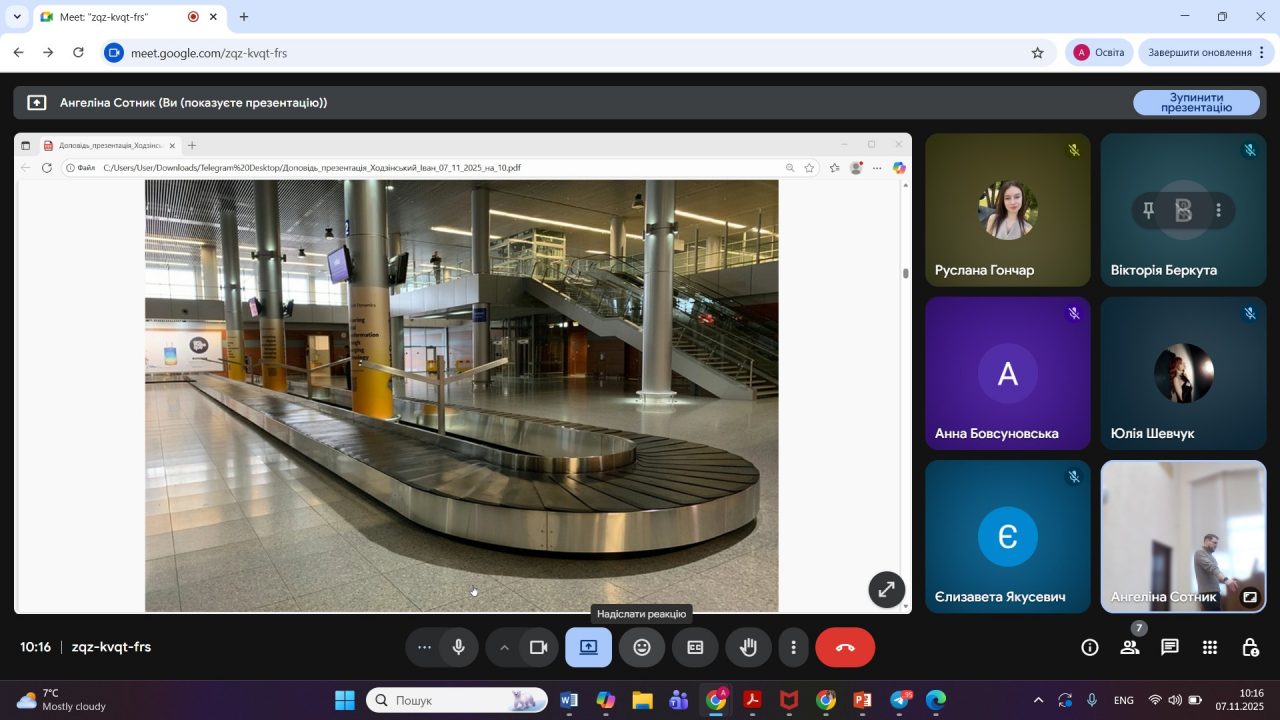
Task: Open the meeting details info icon
Action: tap(1090, 647)
